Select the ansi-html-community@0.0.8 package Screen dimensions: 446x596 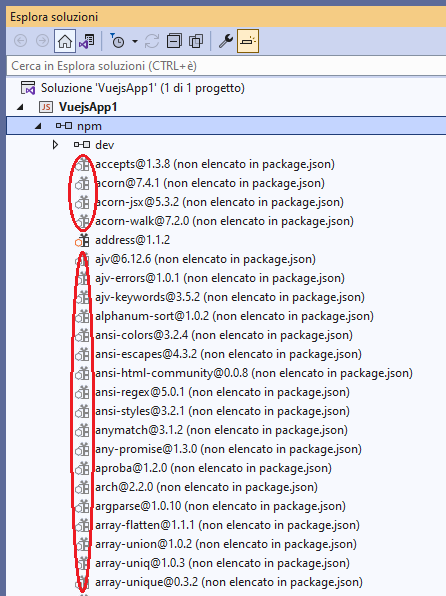254,373
